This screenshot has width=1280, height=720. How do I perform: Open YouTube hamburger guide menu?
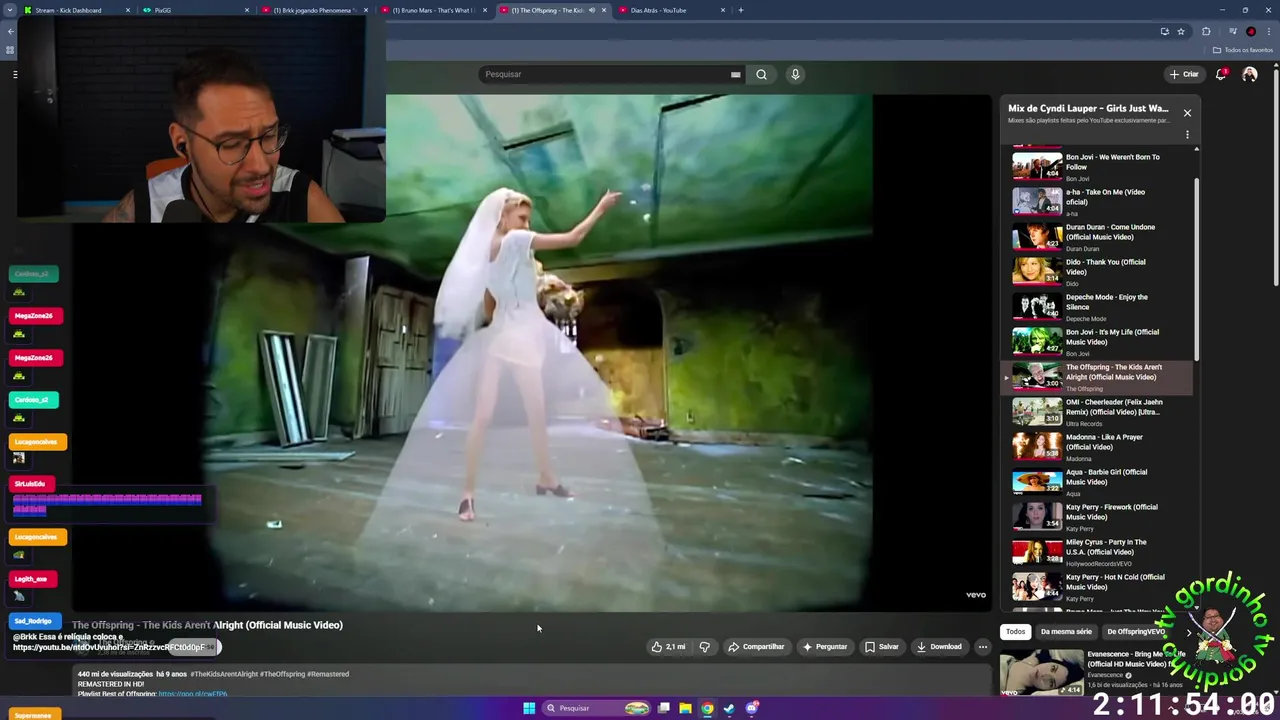point(15,74)
